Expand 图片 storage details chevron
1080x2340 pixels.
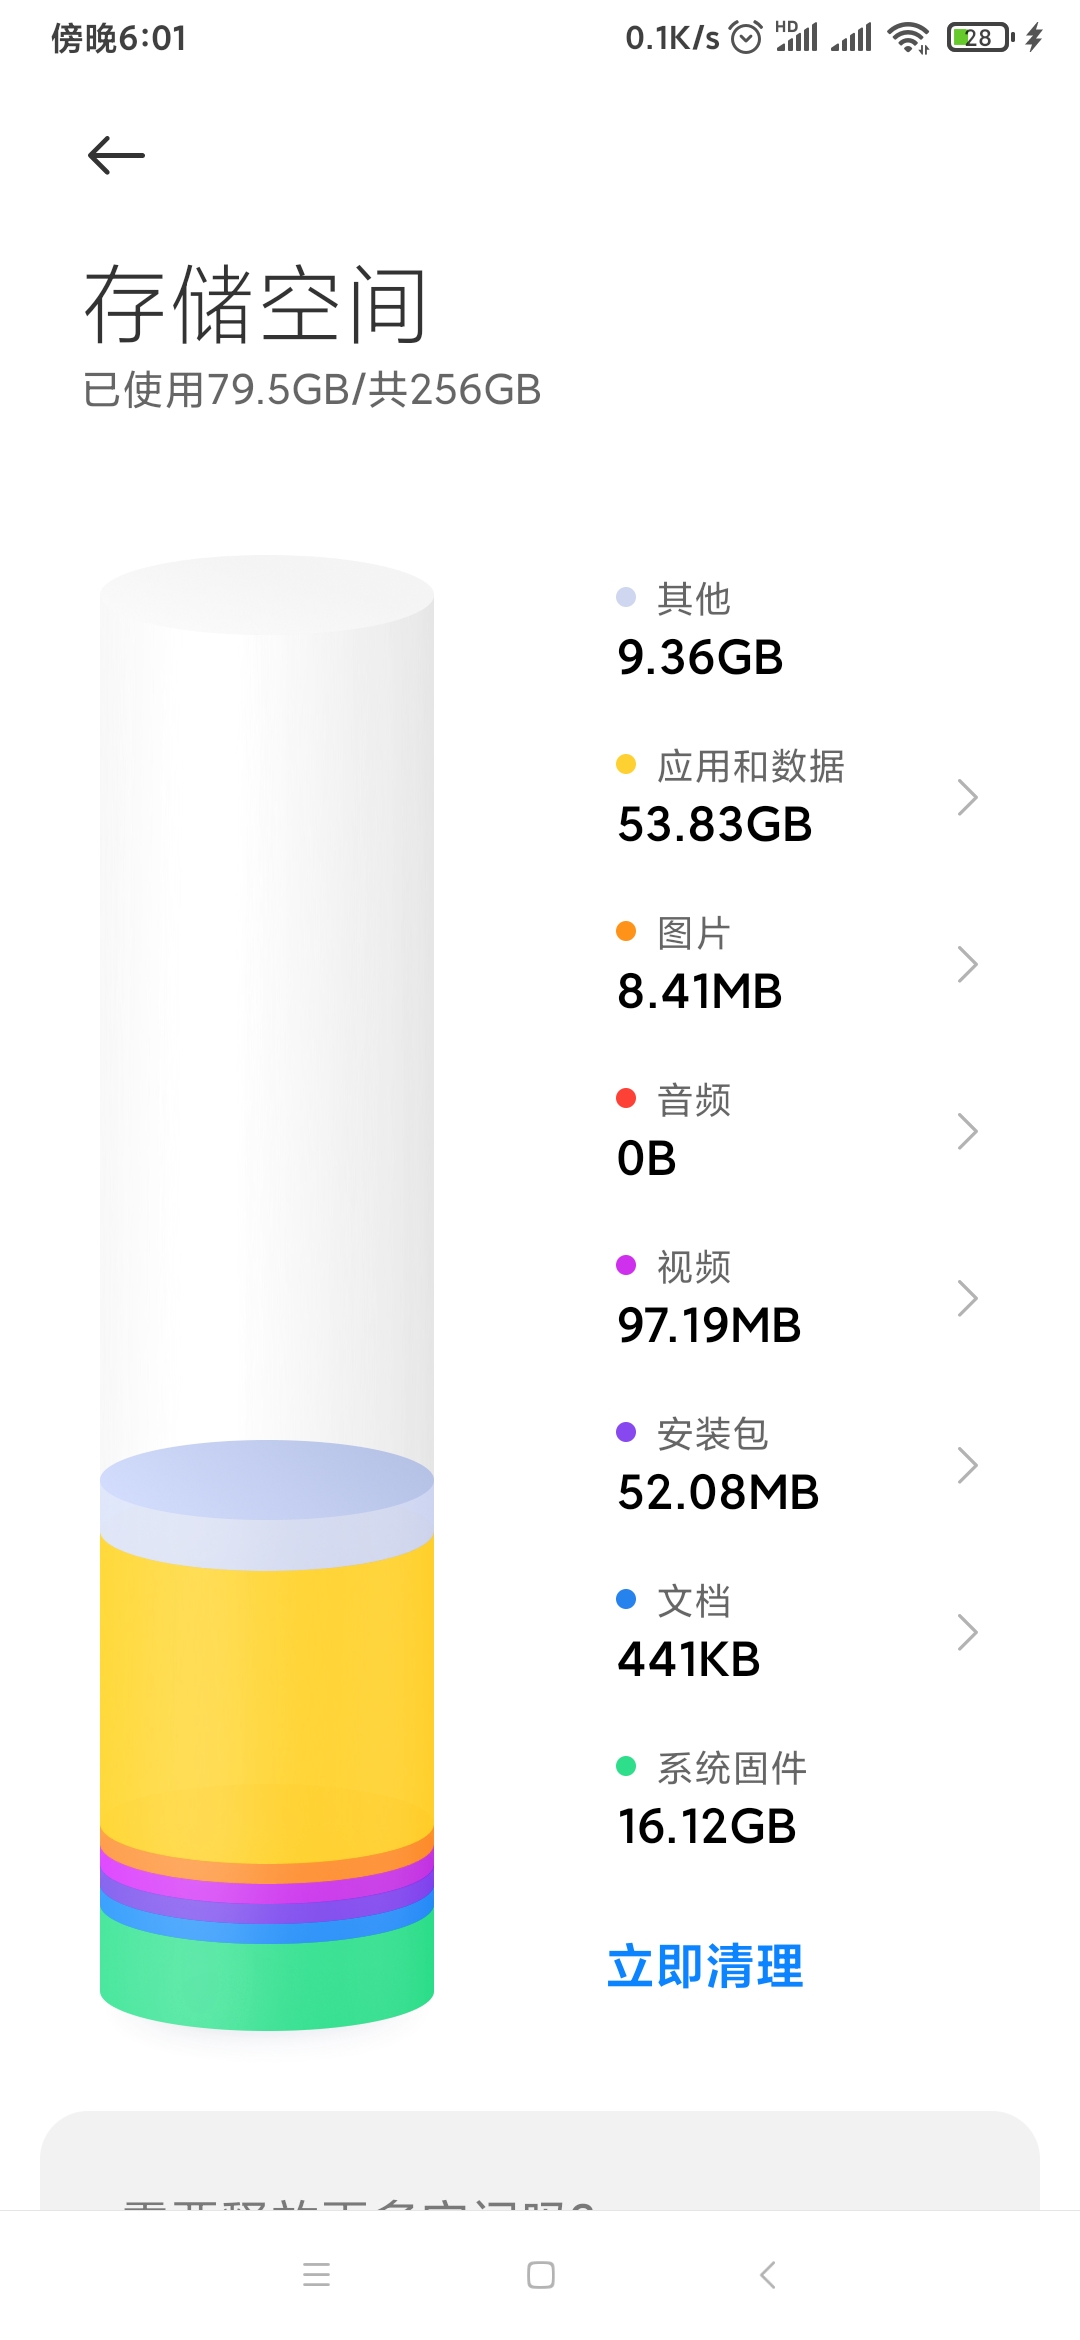click(966, 964)
